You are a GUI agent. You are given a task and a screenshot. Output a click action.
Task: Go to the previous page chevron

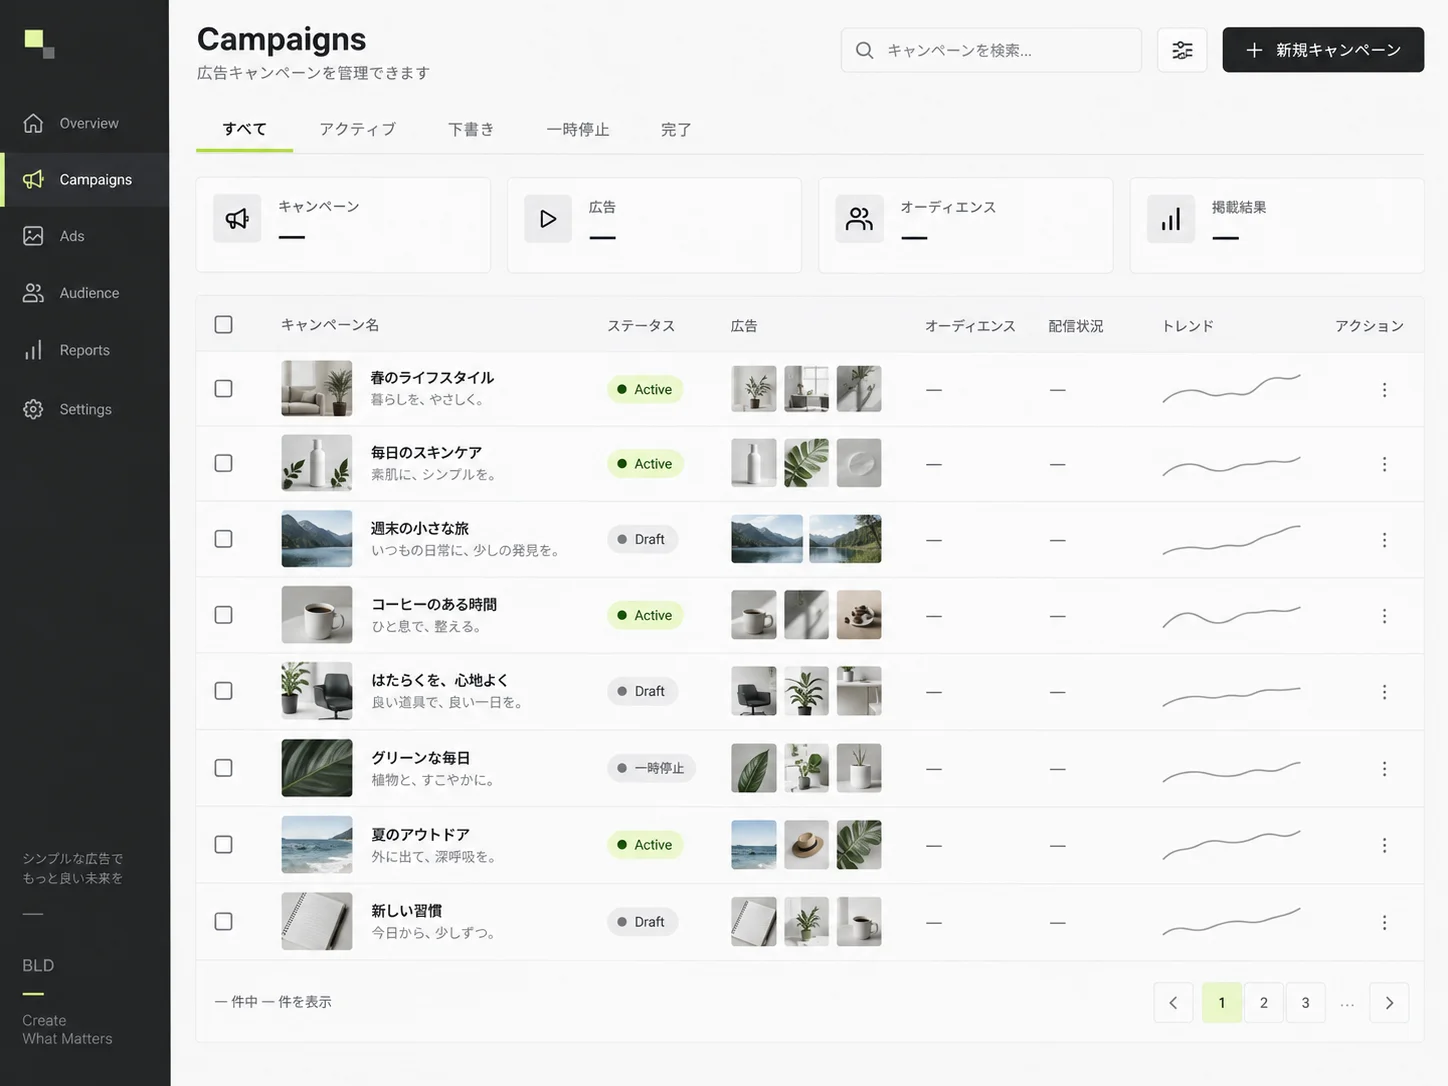1173,1003
